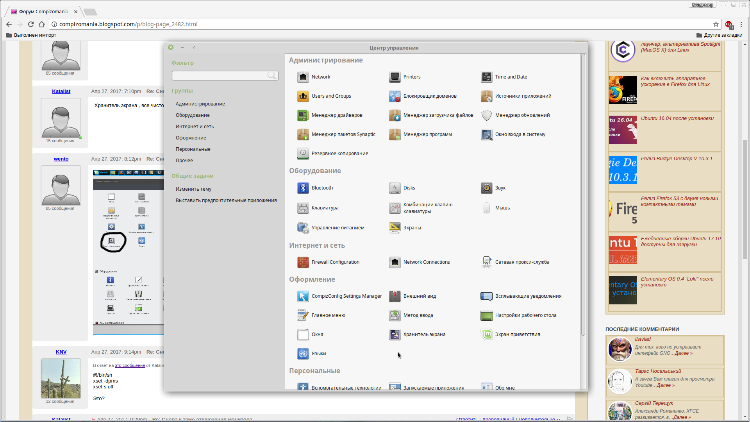Select the Оборудование group in sidebar
The height and width of the screenshot is (422, 750).
(x=192, y=115)
